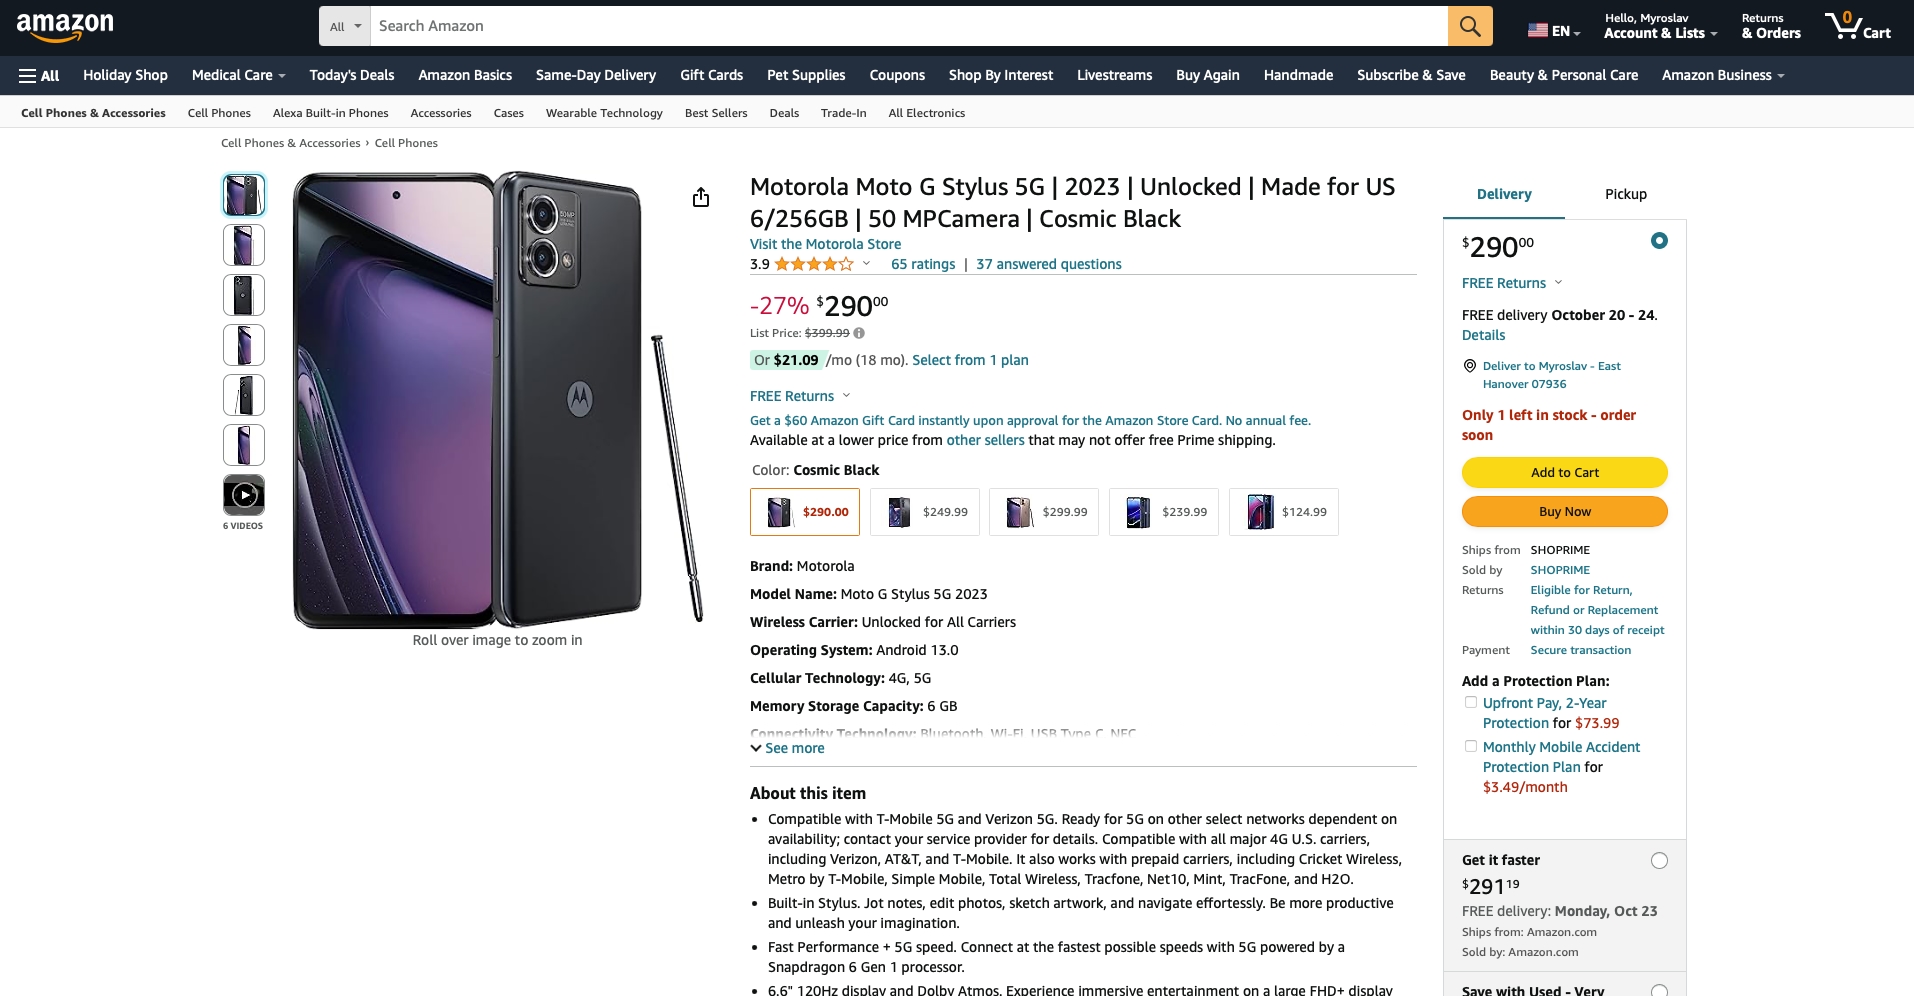Image resolution: width=1914 pixels, height=996 pixels.
Task: Open the search category All dropdown
Action: point(345,27)
